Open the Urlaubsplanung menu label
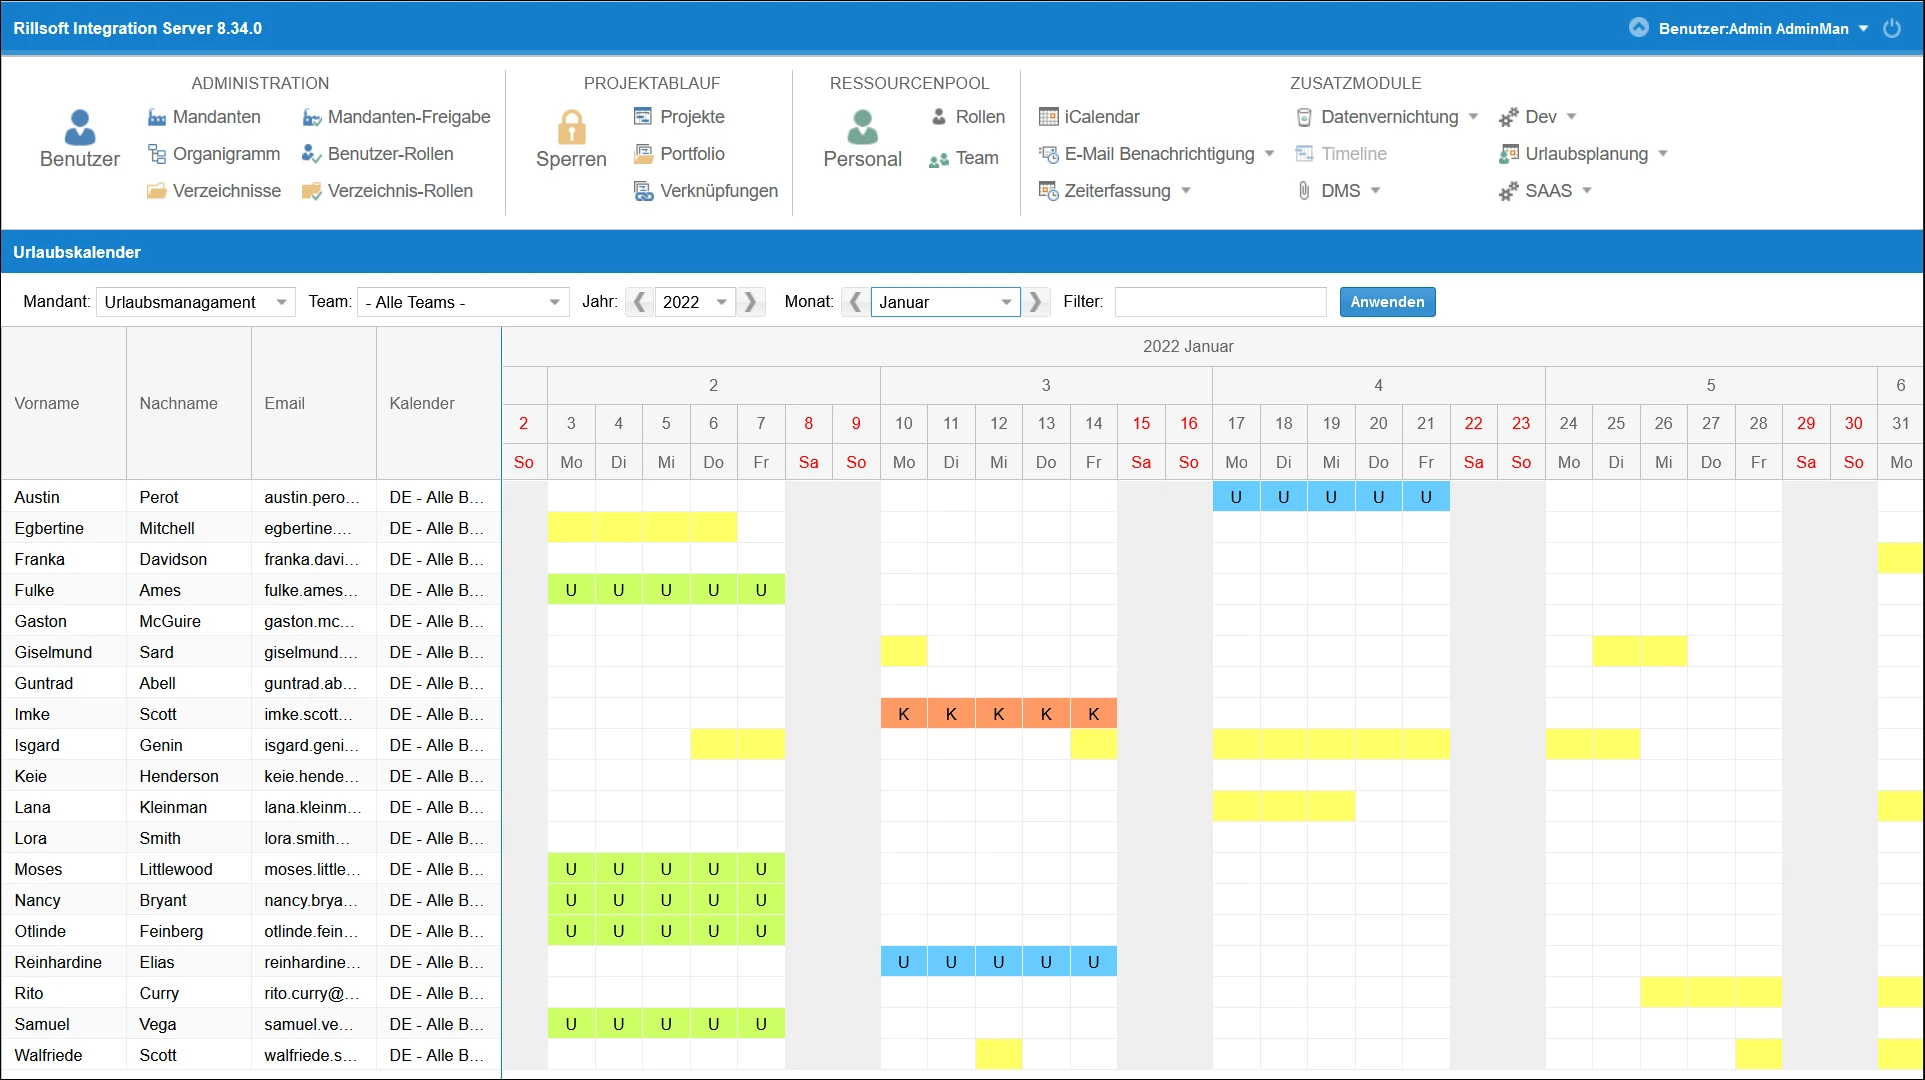This screenshot has height=1080, width=1925. 1586,154
